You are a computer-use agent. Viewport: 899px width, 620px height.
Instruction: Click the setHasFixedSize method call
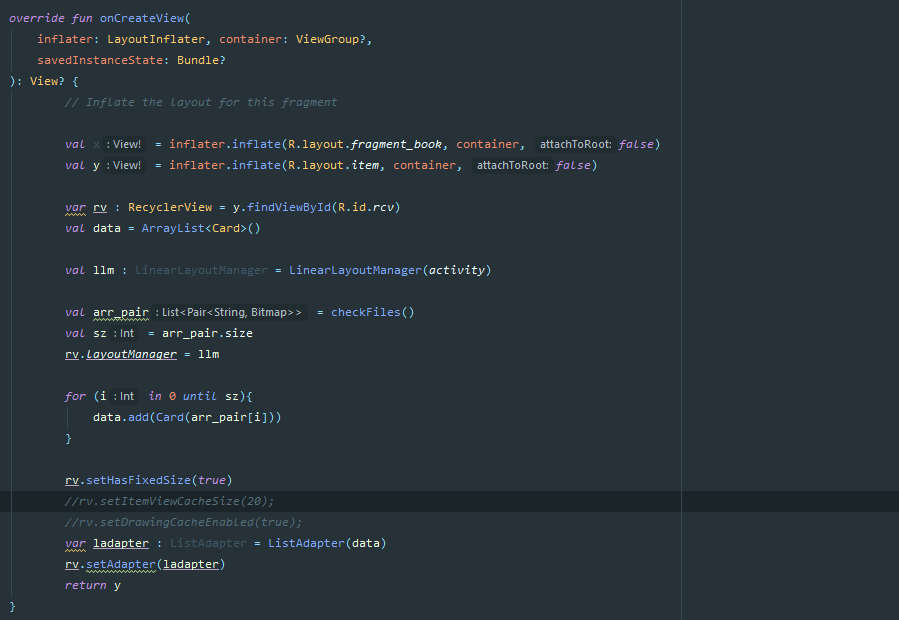click(138, 480)
